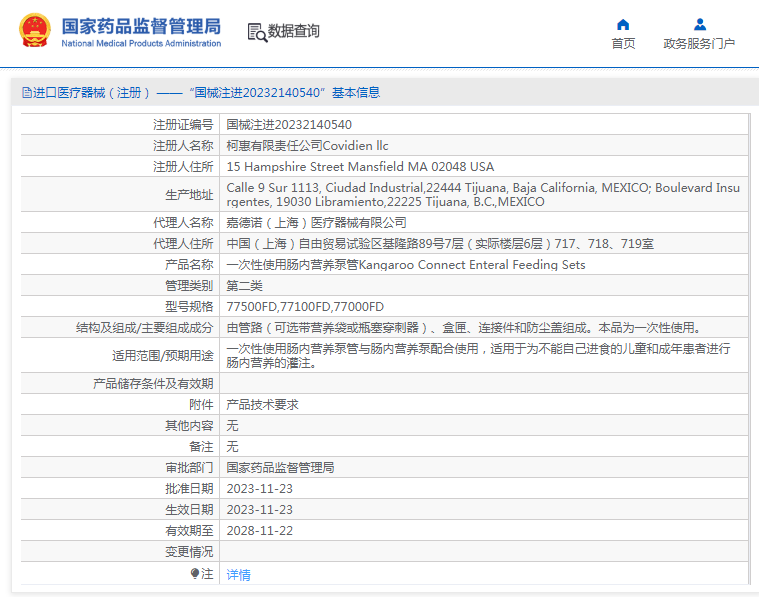Click the 备注 row label

click(x=201, y=446)
